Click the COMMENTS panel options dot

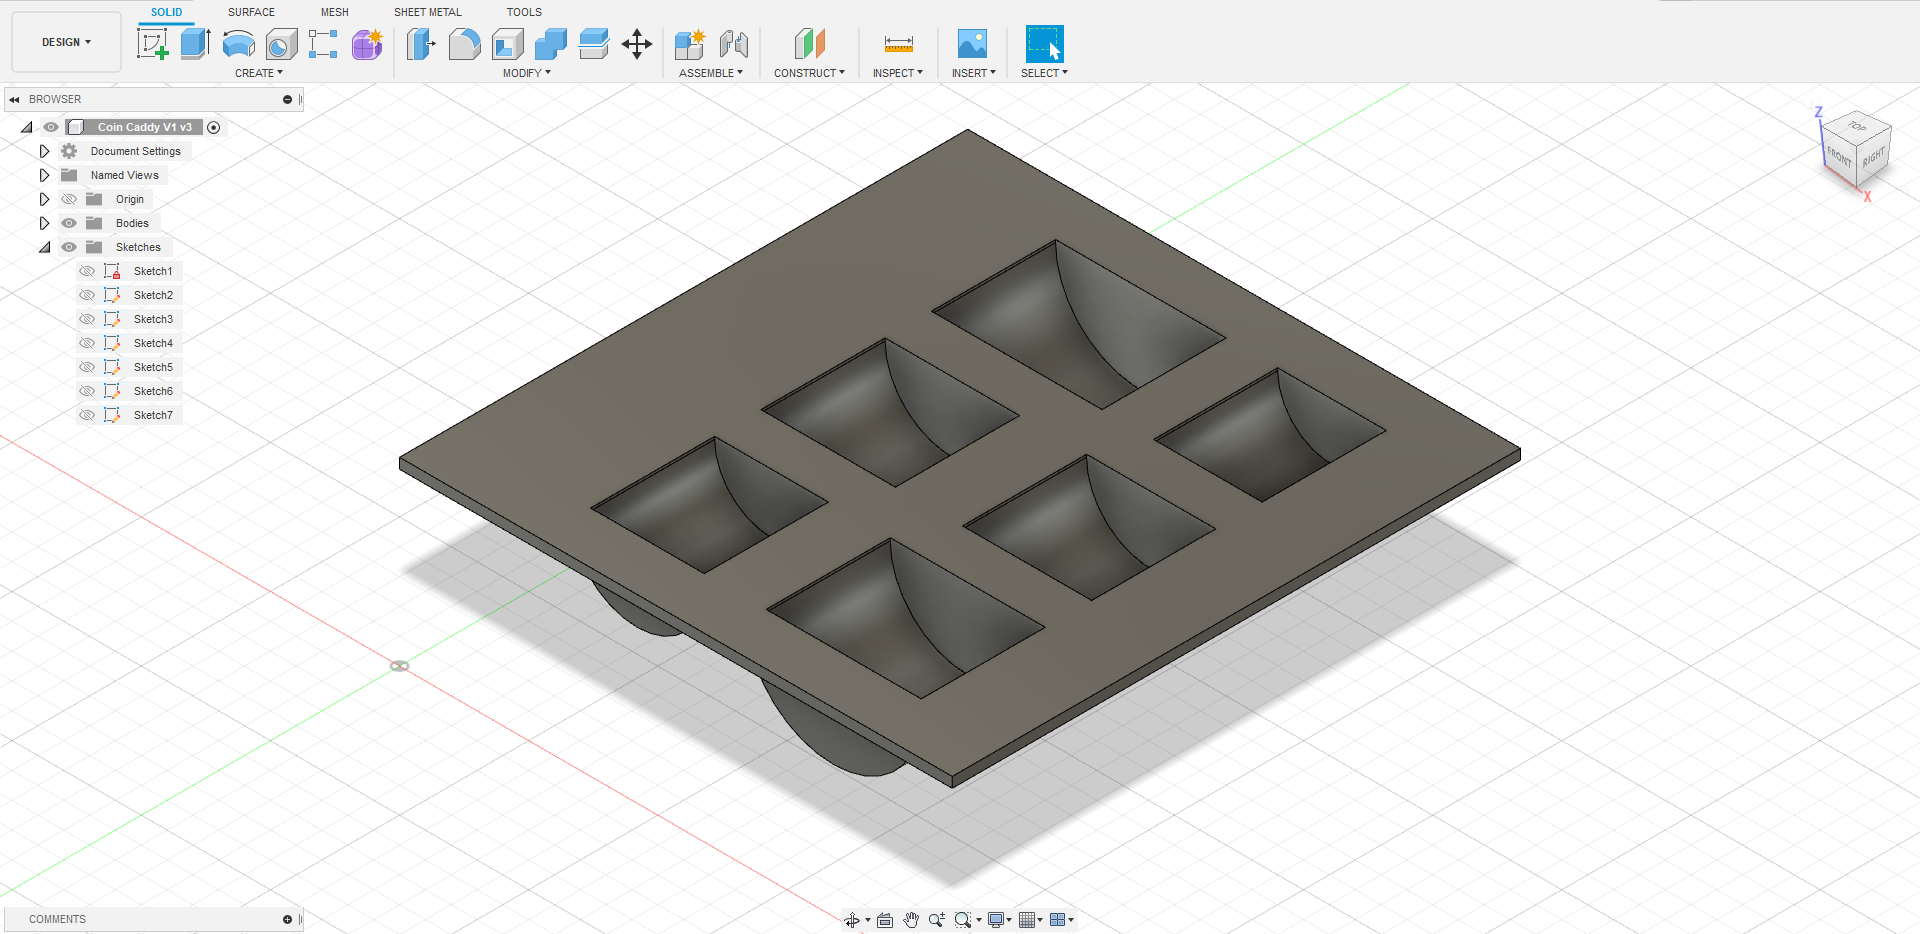287,919
